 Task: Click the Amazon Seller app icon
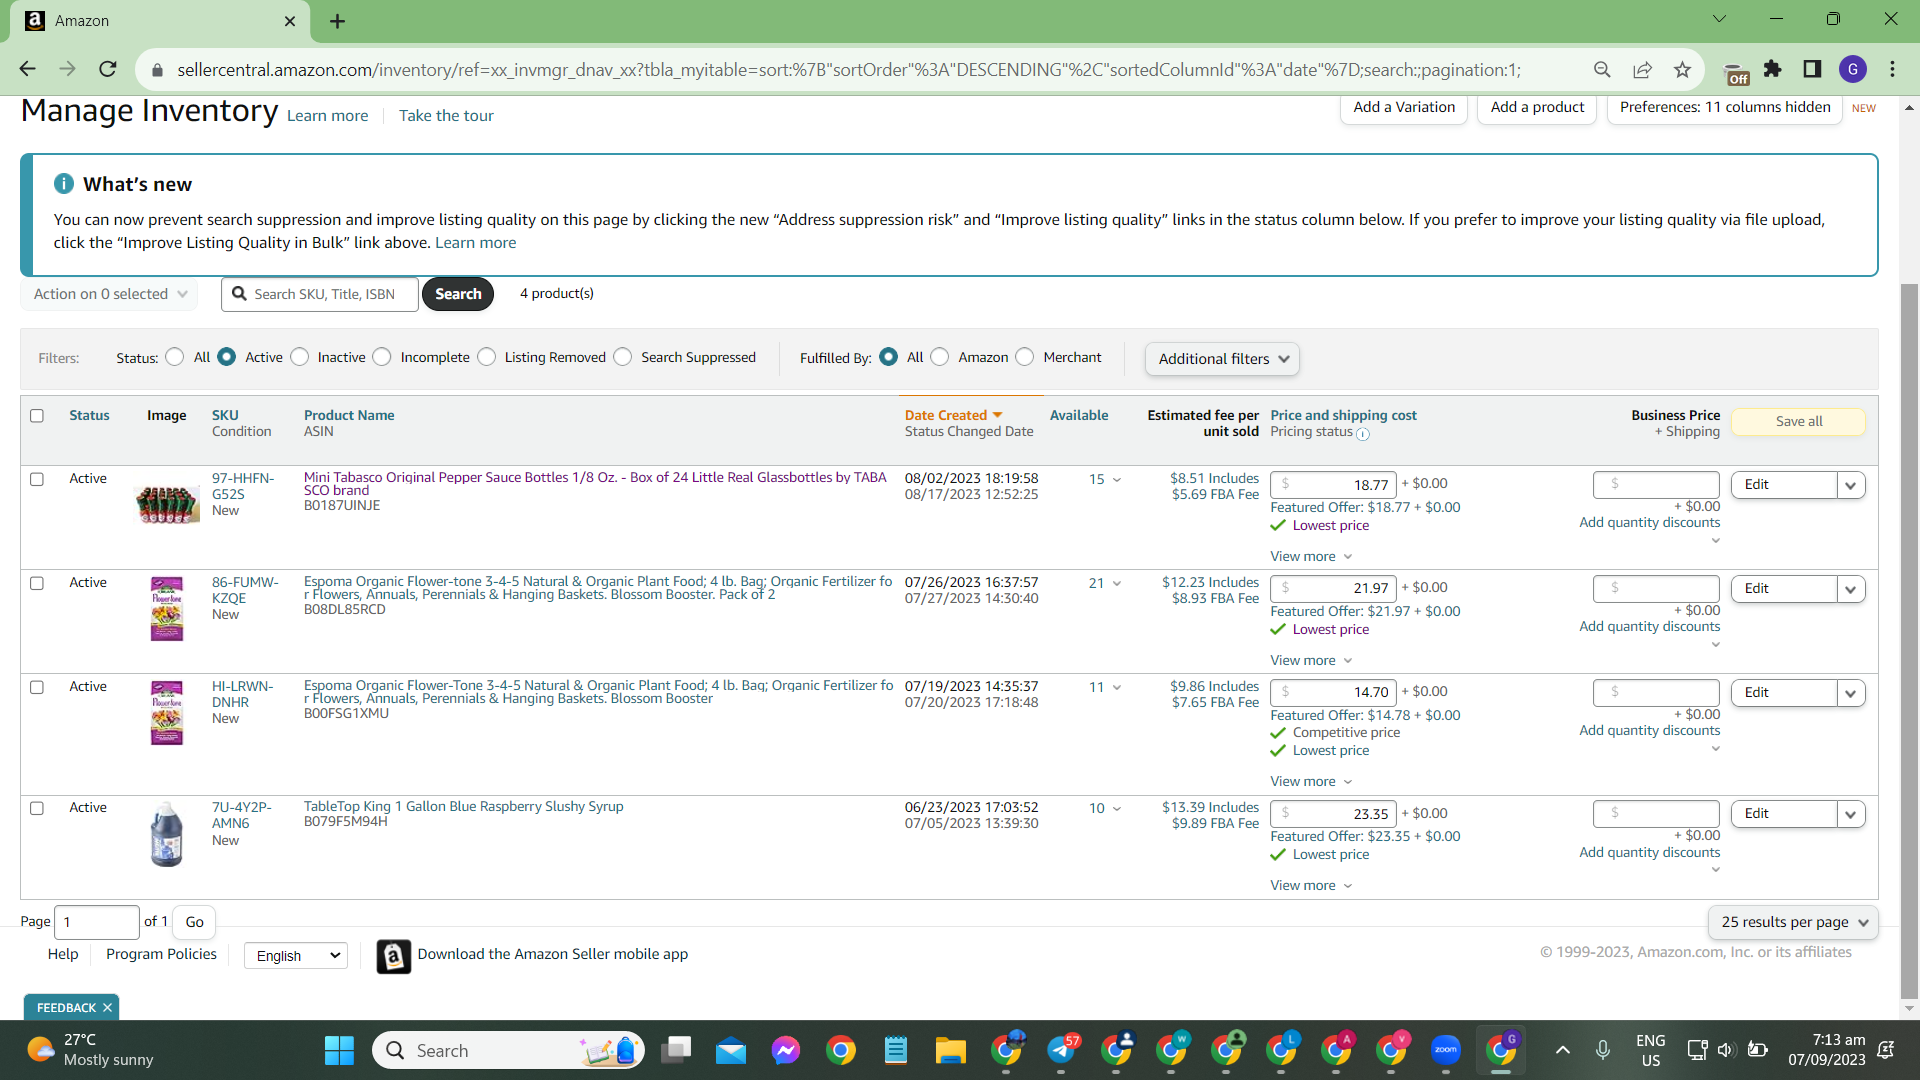coord(394,956)
